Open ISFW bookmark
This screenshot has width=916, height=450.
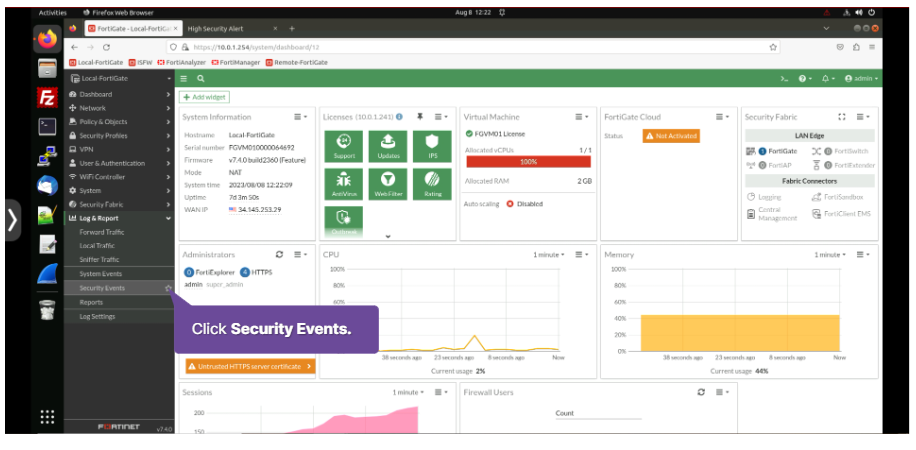click(x=140, y=62)
